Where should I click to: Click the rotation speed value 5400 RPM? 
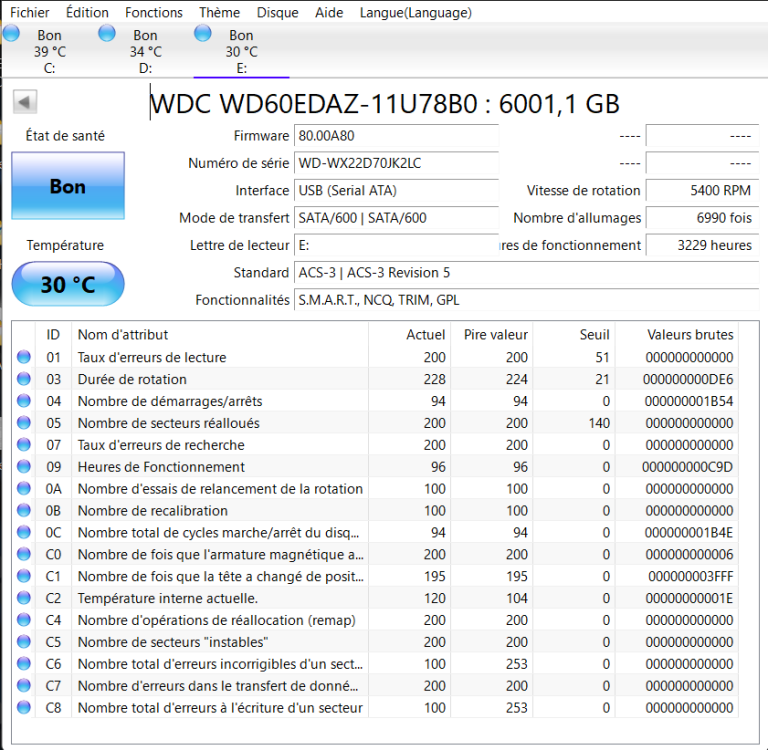702,191
